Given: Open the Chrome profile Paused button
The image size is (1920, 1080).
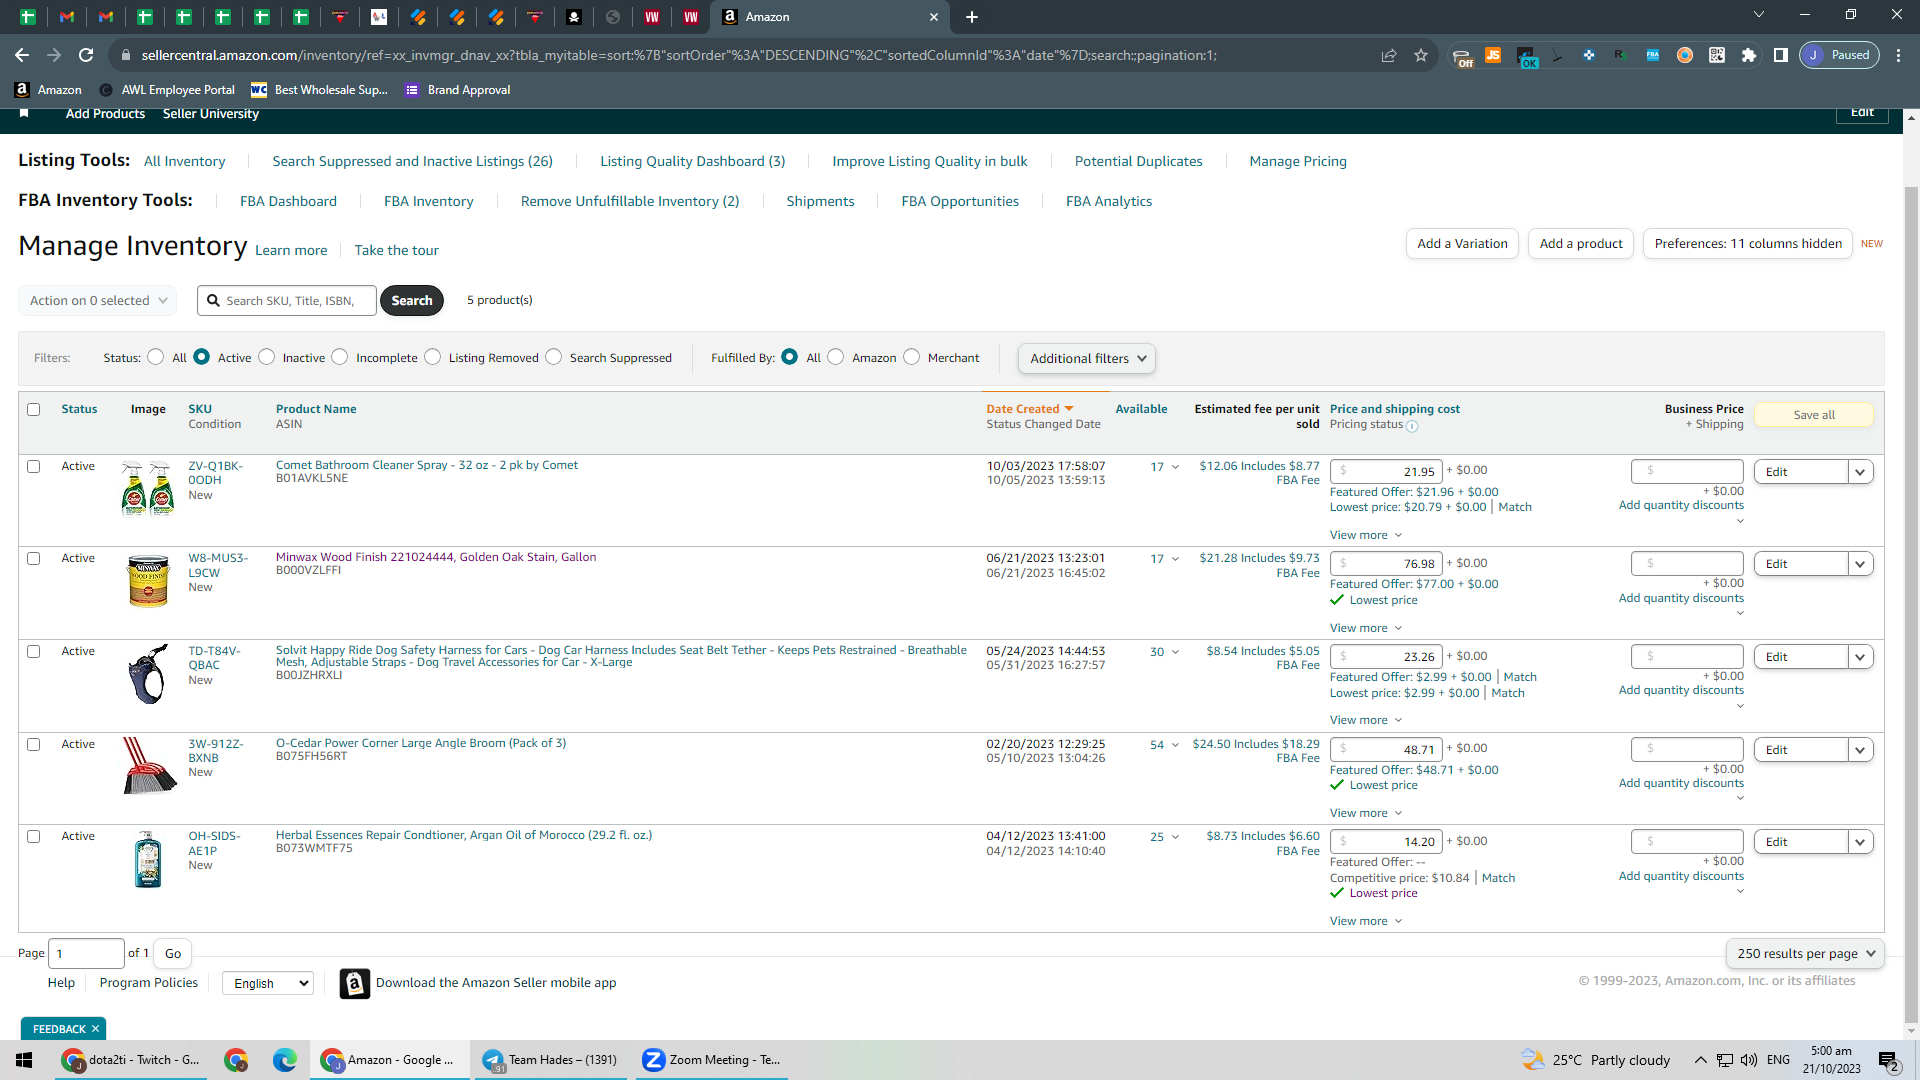Looking at the screenshot, I should (1839, 55).
